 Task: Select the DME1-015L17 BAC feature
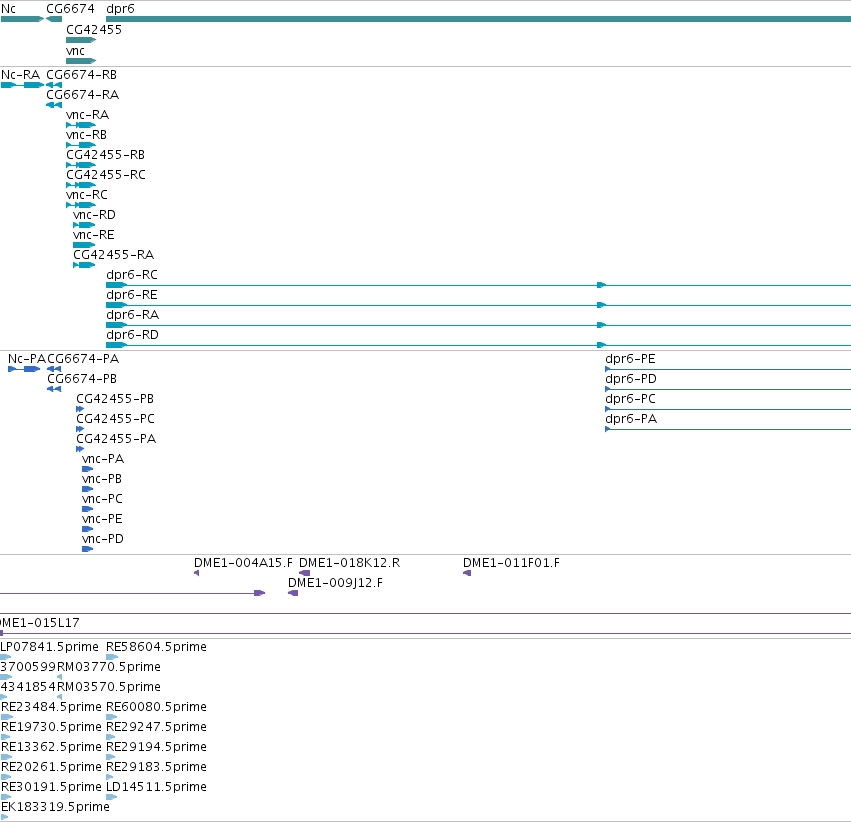click(426, 633)
